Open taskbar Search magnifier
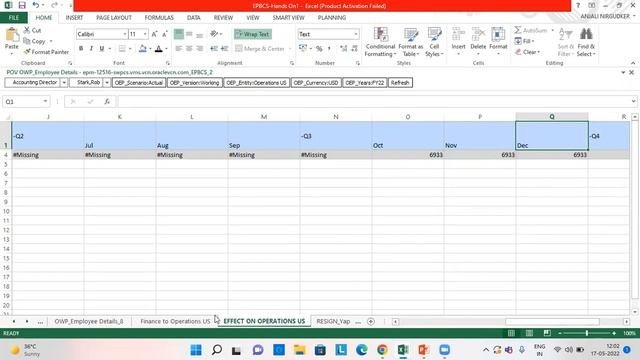The height and width of the screenshot is (360, 640). [x=217, y=350]
